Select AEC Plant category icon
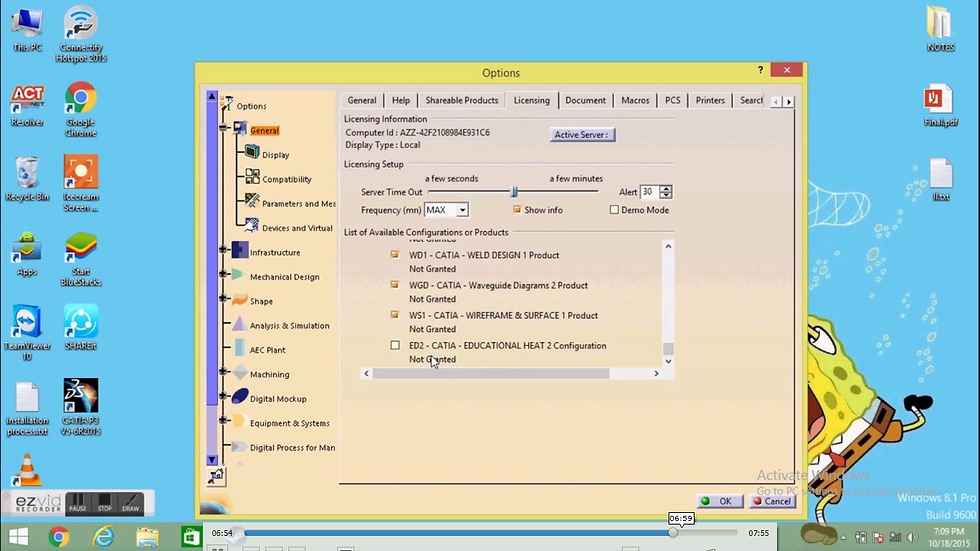The height and width of the screenshot is (551, 980). [x=239, y=348]
